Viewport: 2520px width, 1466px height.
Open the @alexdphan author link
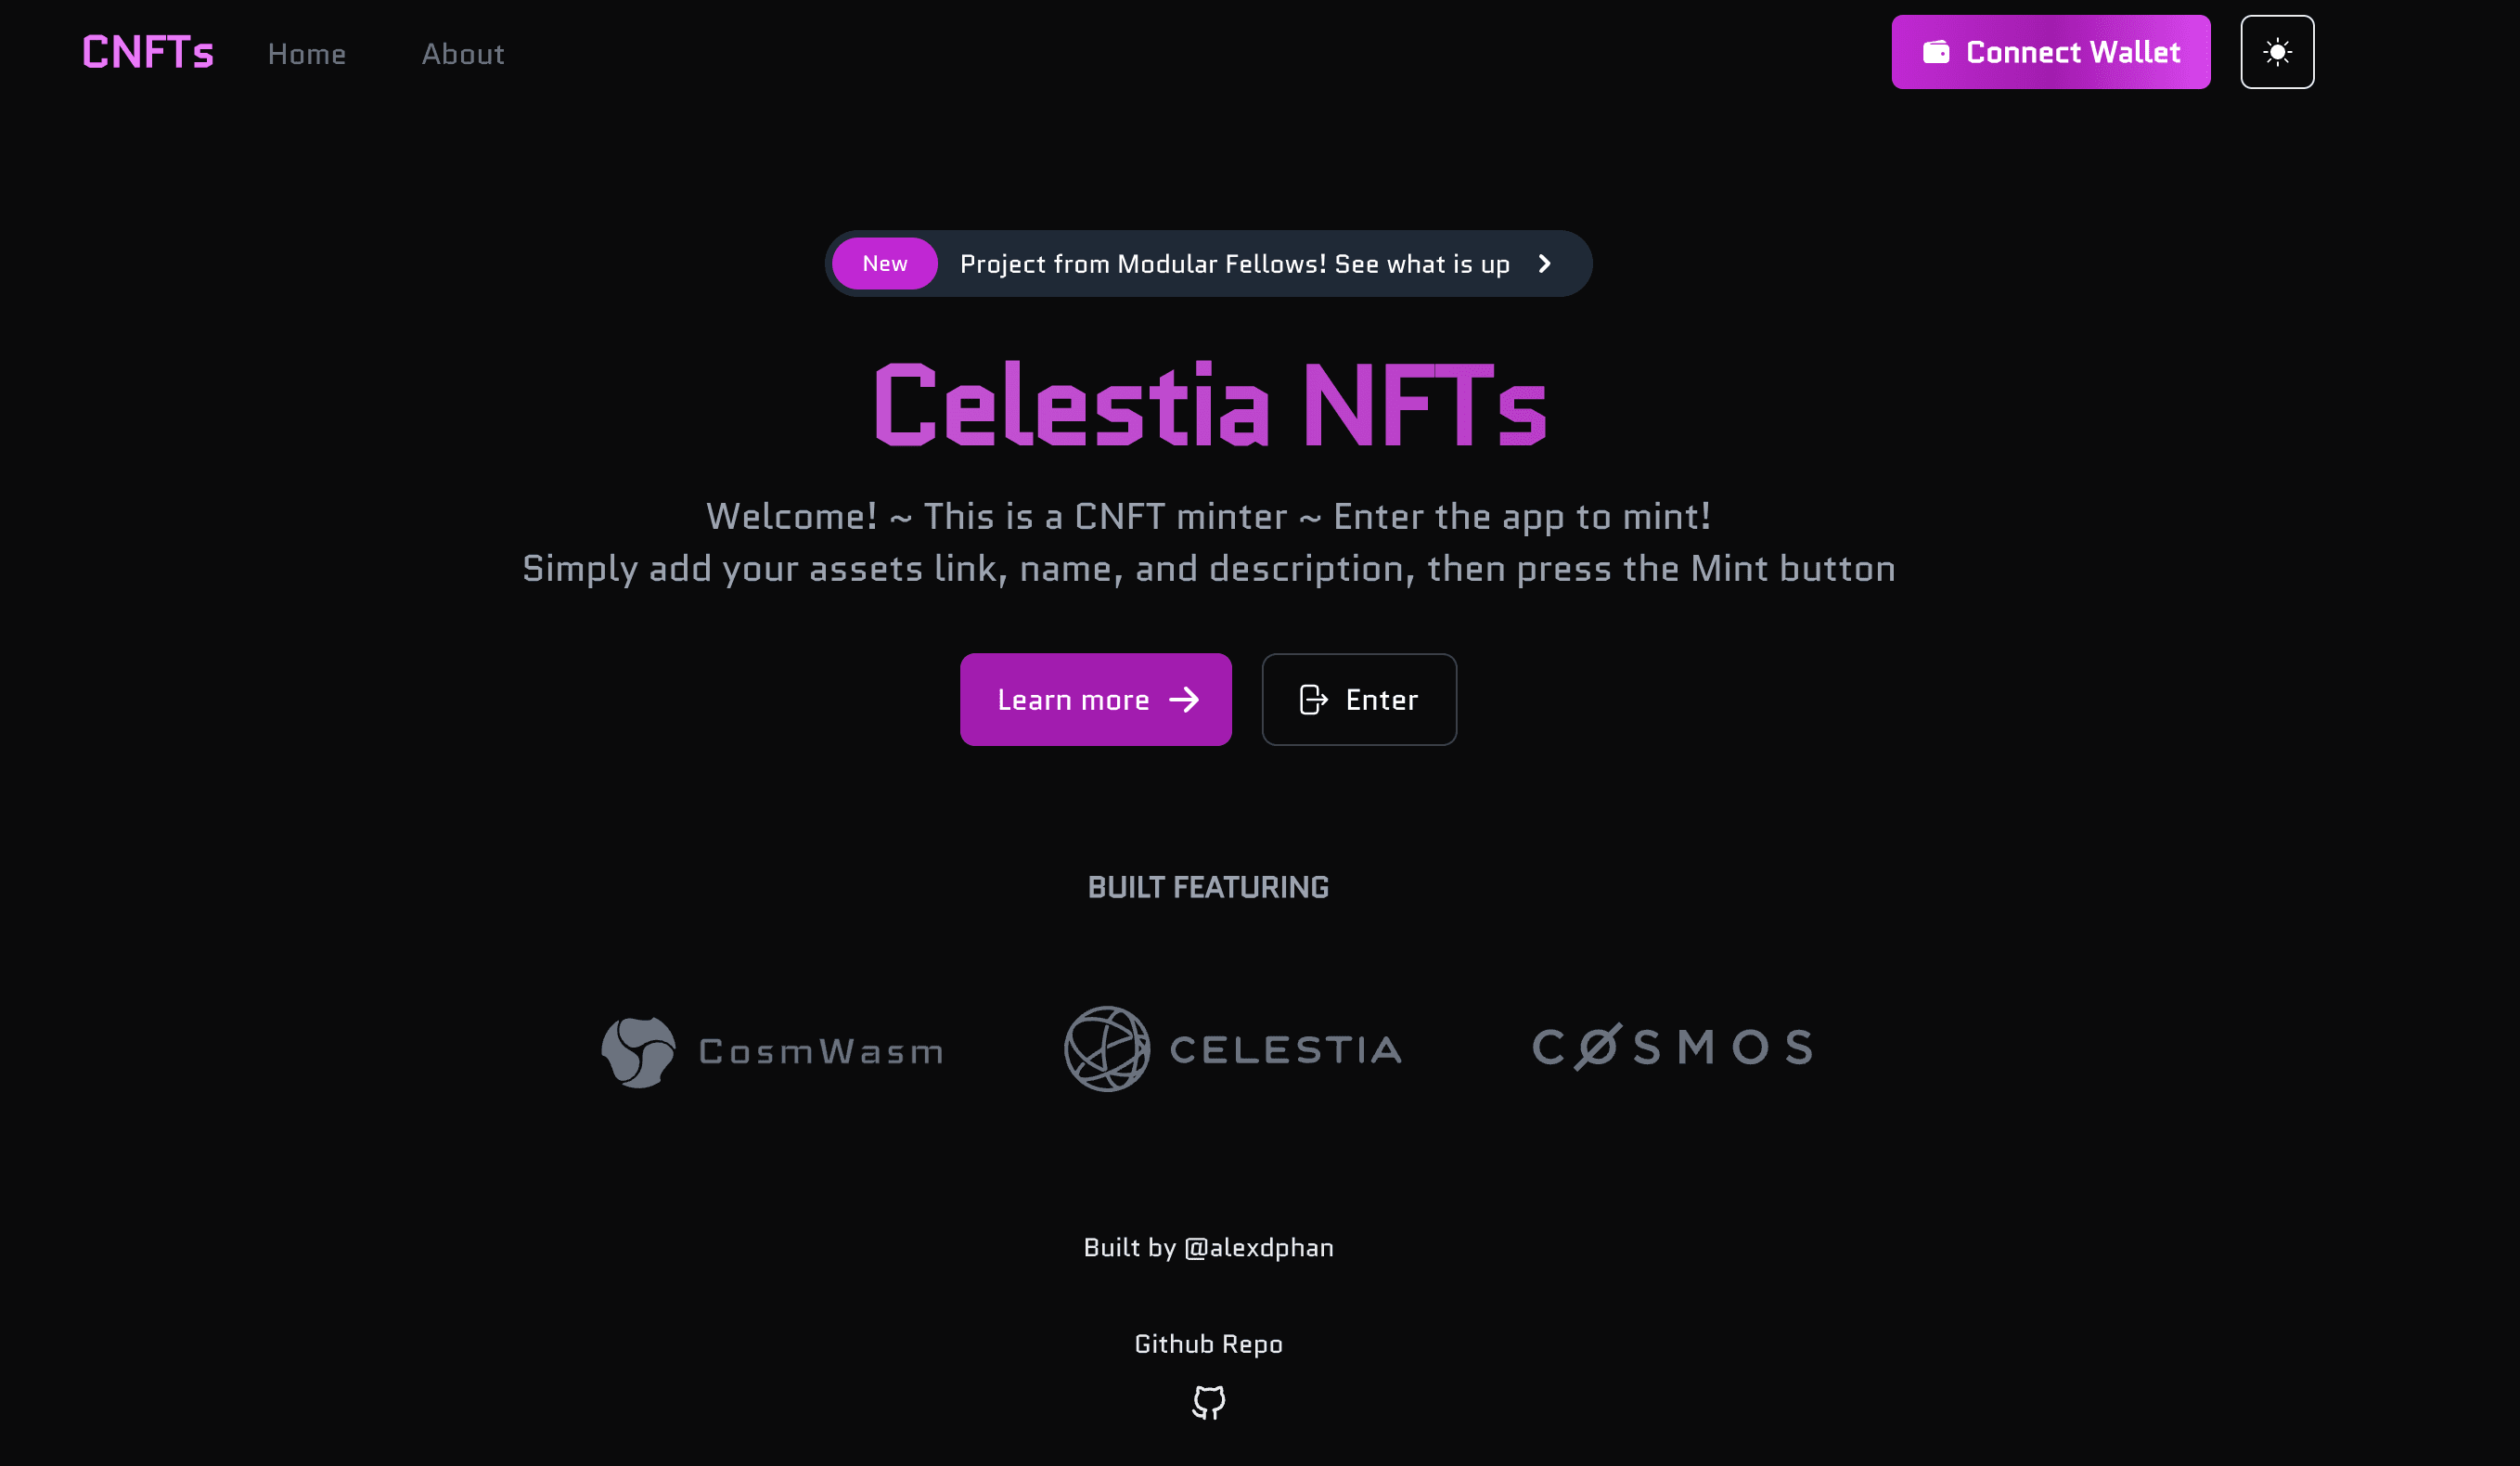1259,1248
